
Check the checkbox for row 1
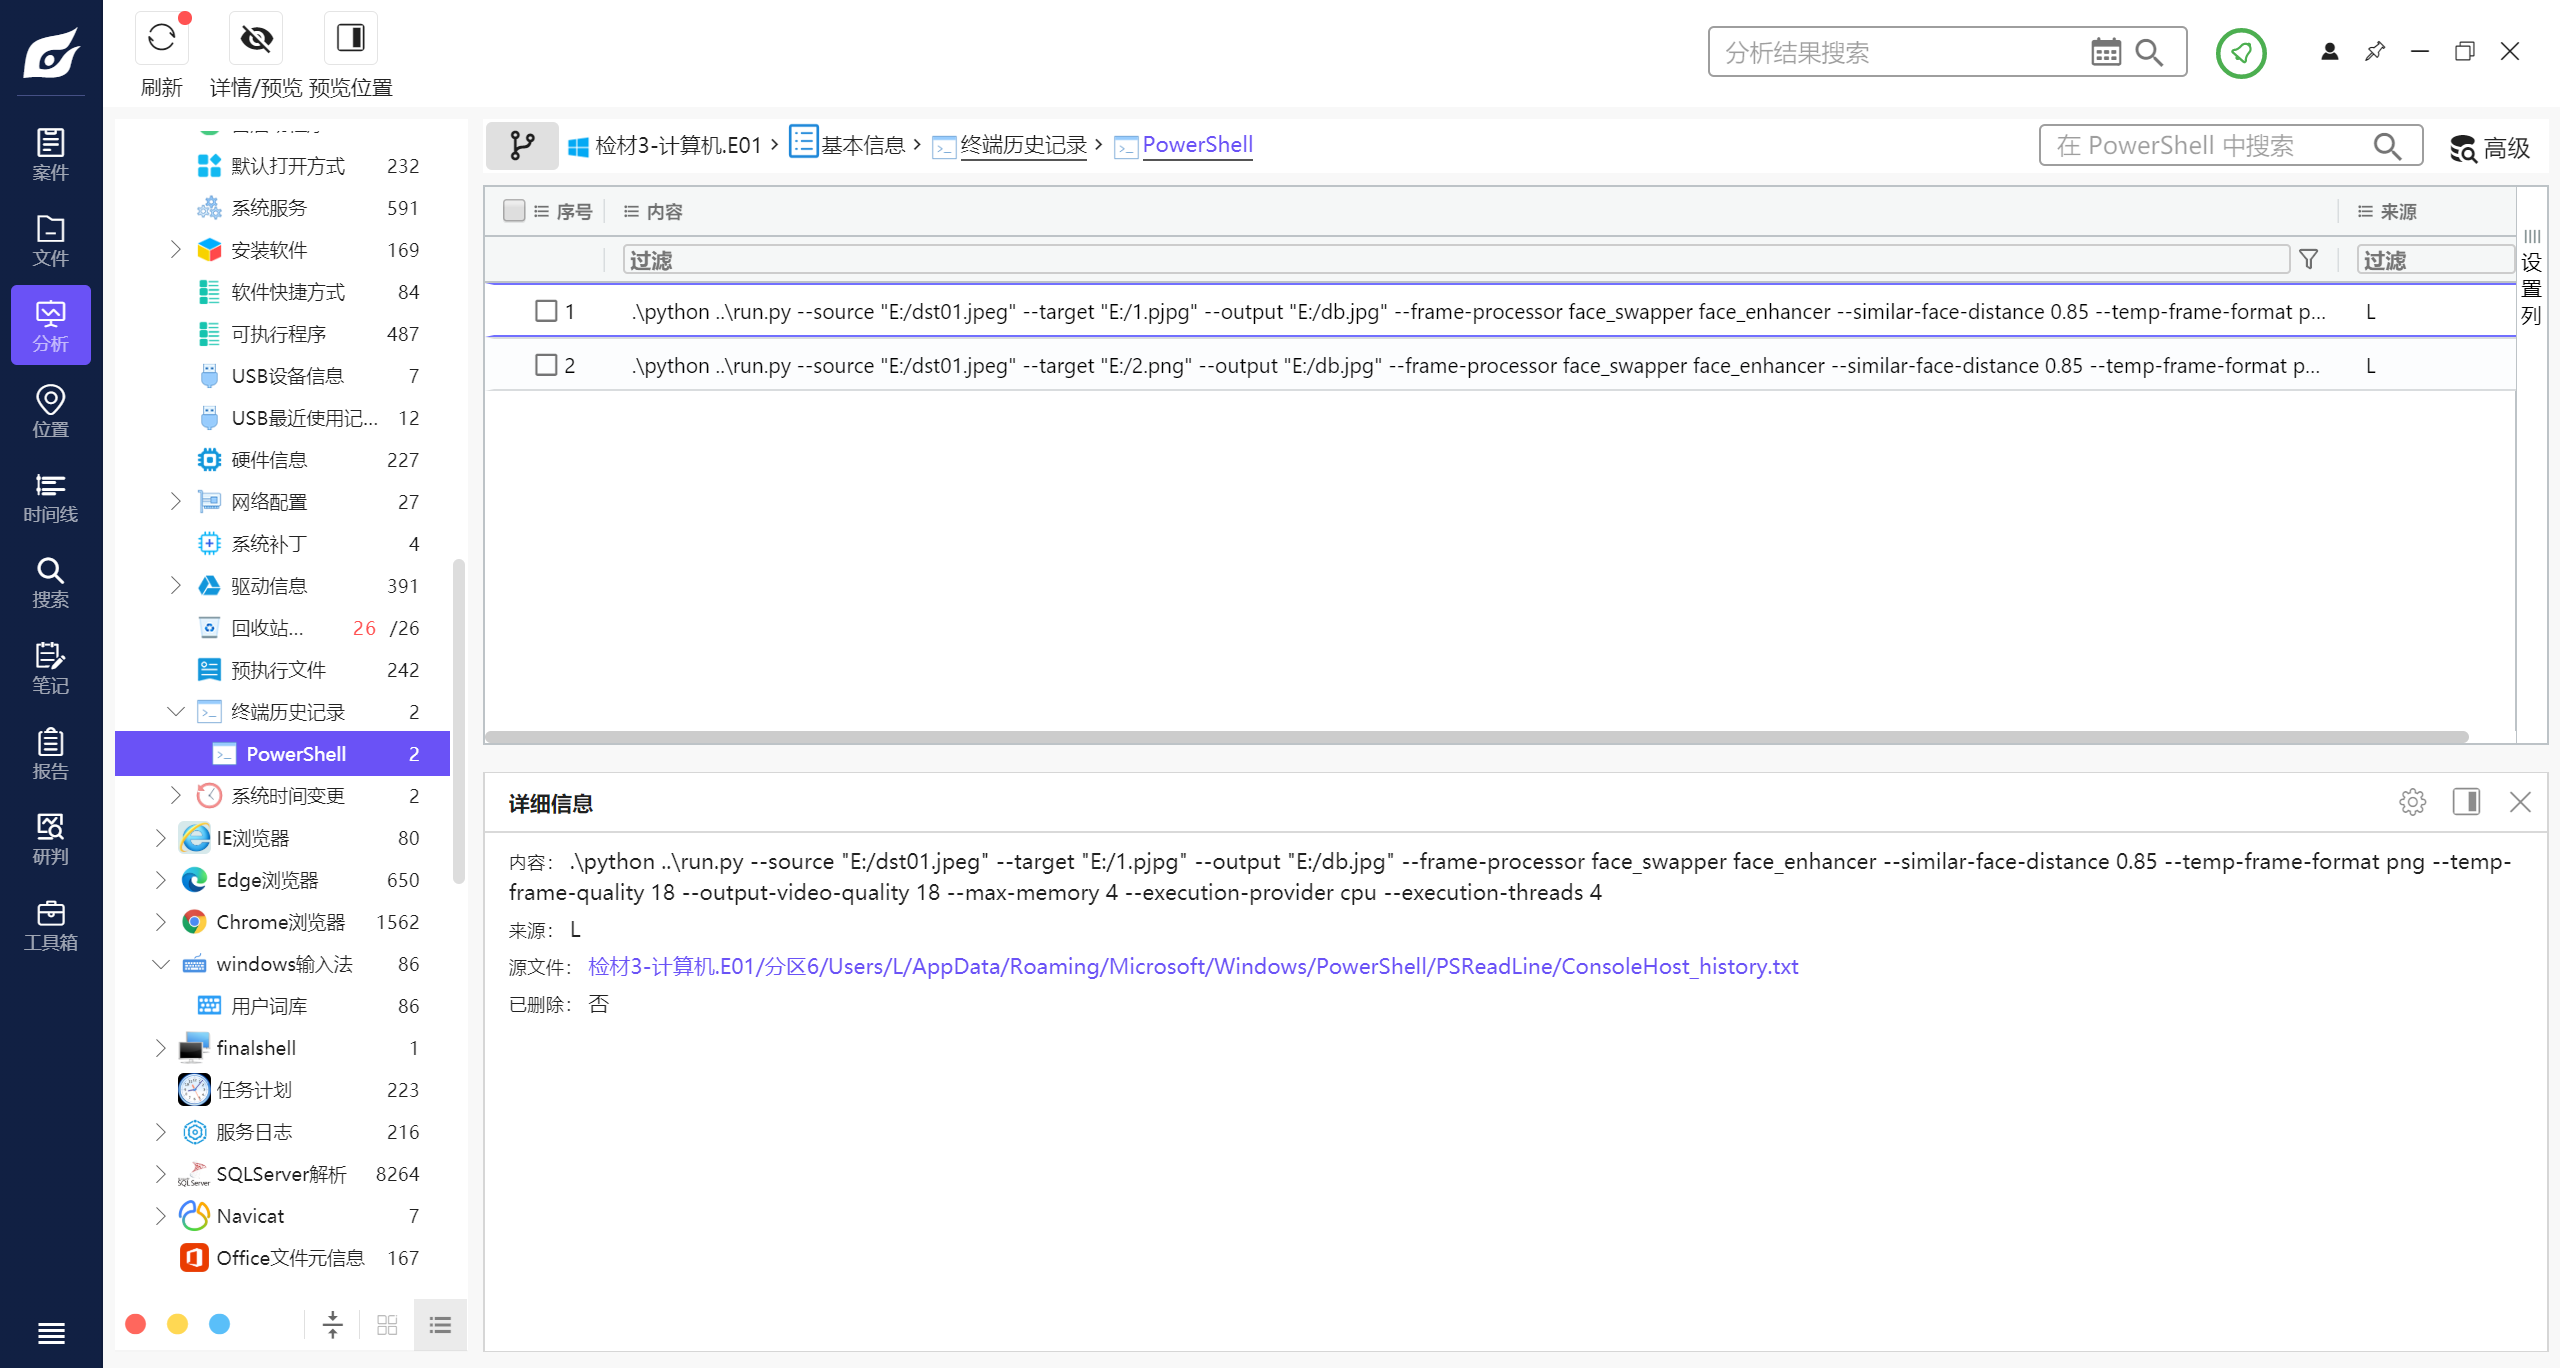coord(546,311)
